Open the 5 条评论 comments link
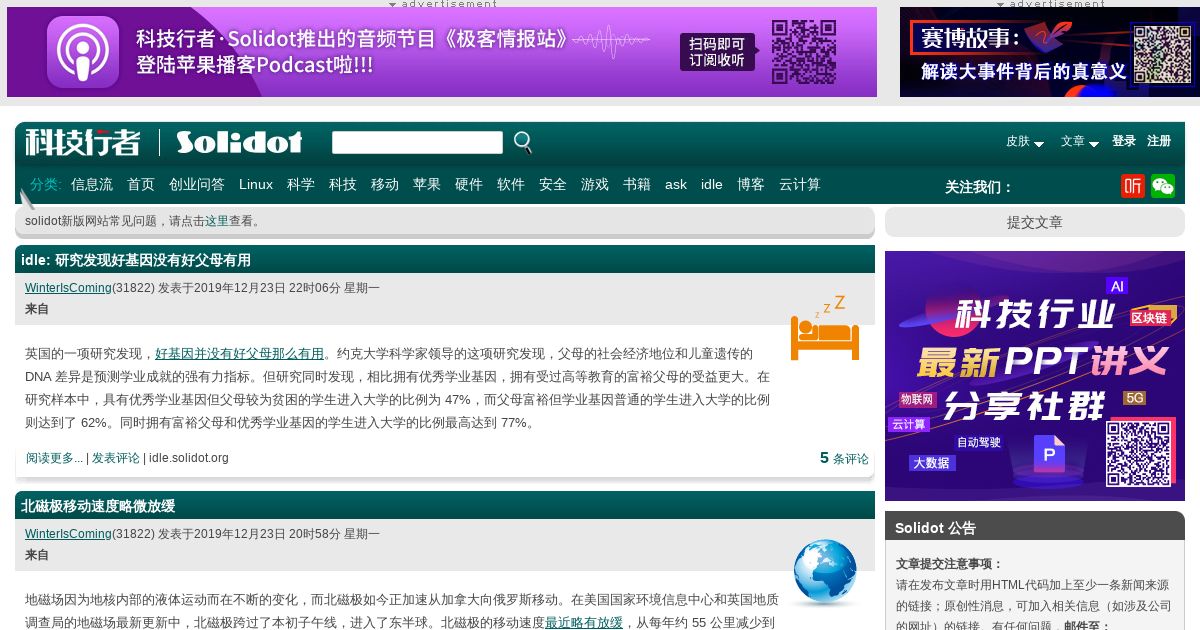The image size is (1200, 630). tap(844, 458)
